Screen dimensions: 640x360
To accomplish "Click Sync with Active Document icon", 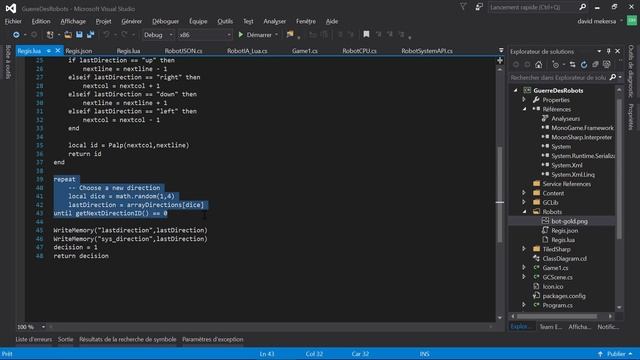I will (x=573, y=64).
